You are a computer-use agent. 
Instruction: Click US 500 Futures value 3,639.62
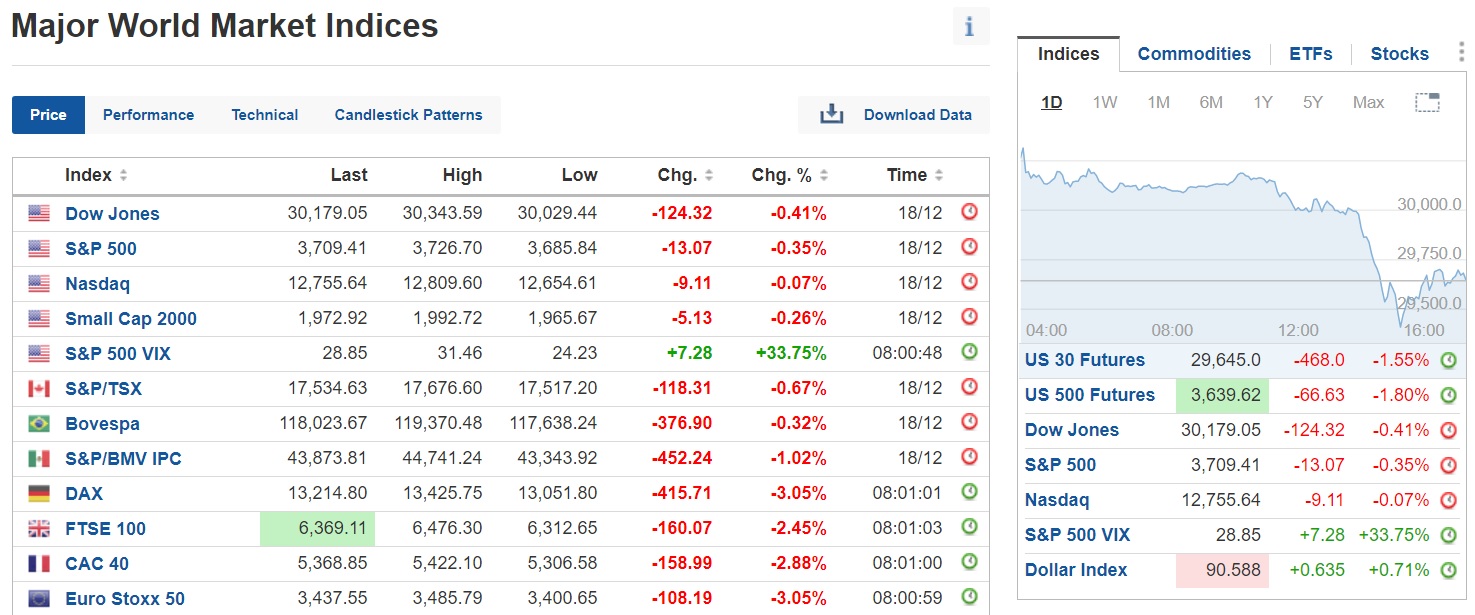[1223, 395]
